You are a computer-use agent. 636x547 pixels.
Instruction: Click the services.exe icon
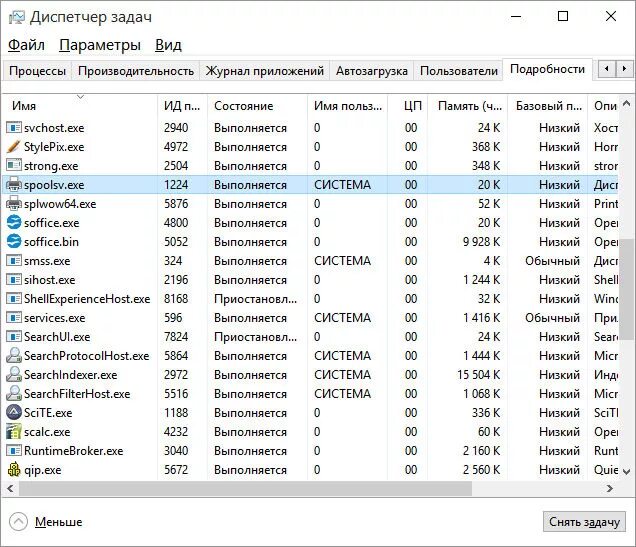(x=13, y=317)
